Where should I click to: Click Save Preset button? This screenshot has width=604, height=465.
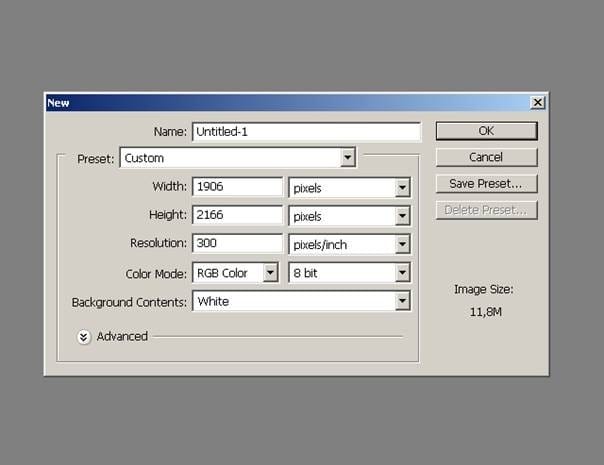(487, 184)
